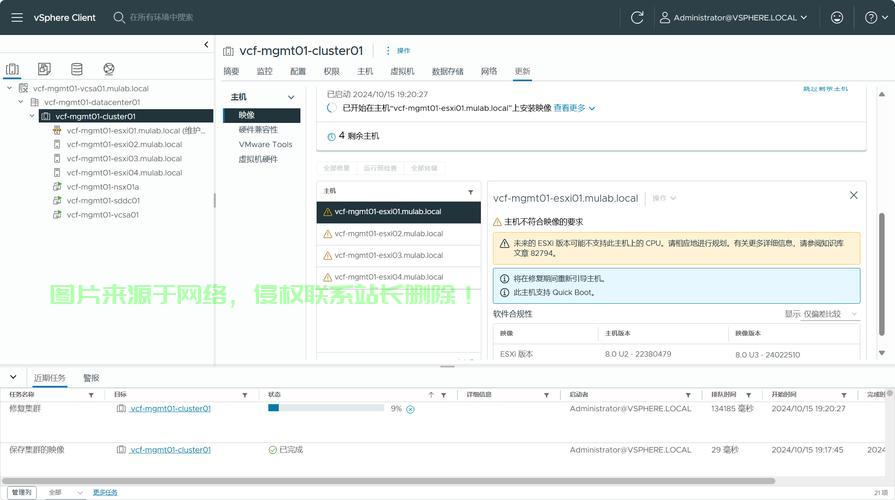This screenshot has width=895, height=500.
Task: Collapse the left navigation sidebar
Action: tap(206, 45)
